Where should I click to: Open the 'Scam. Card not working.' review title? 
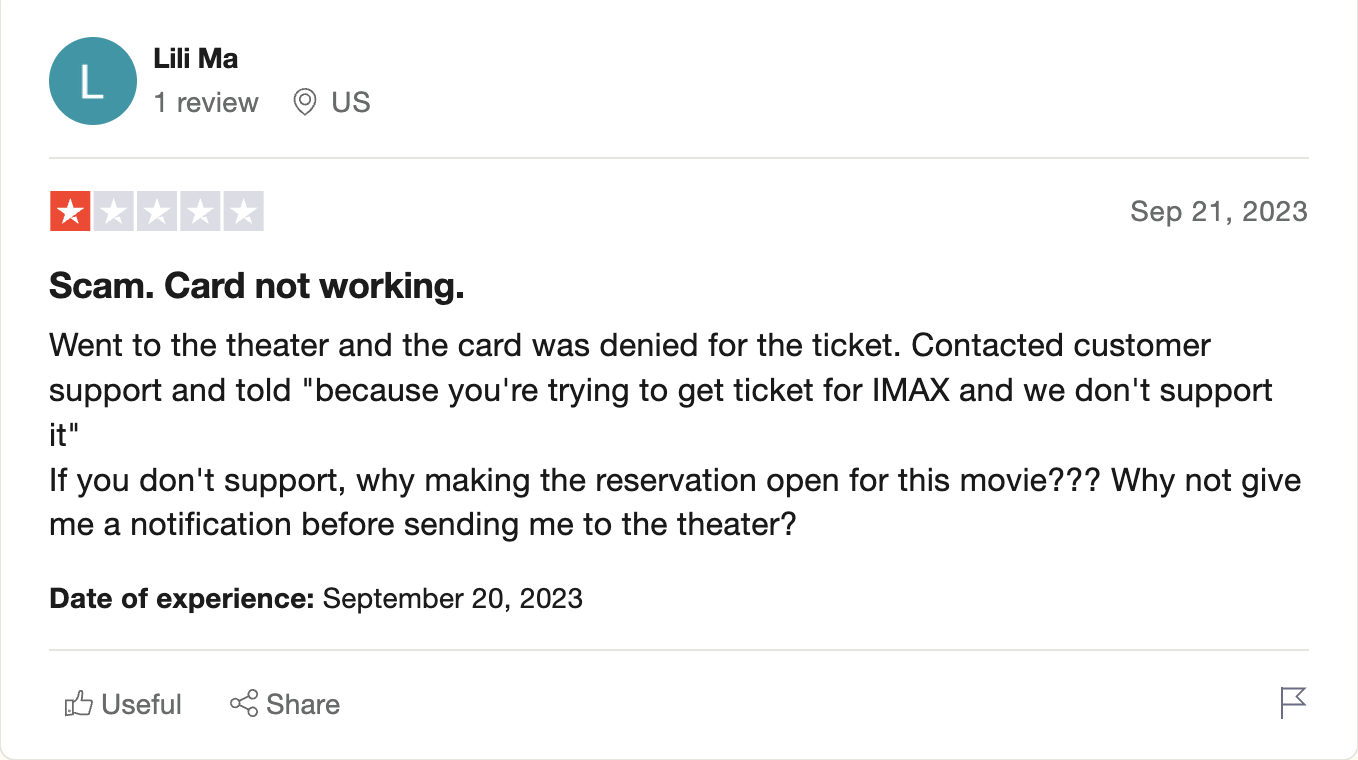pos(257,287)
